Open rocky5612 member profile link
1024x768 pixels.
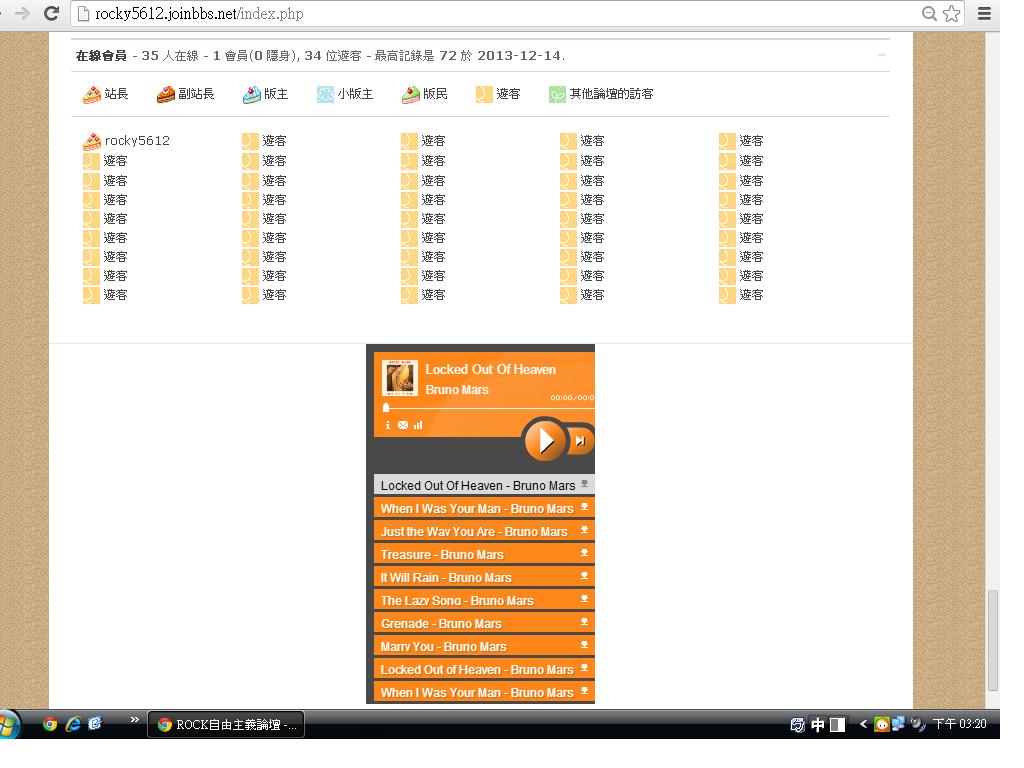click(x=137, y=141)
